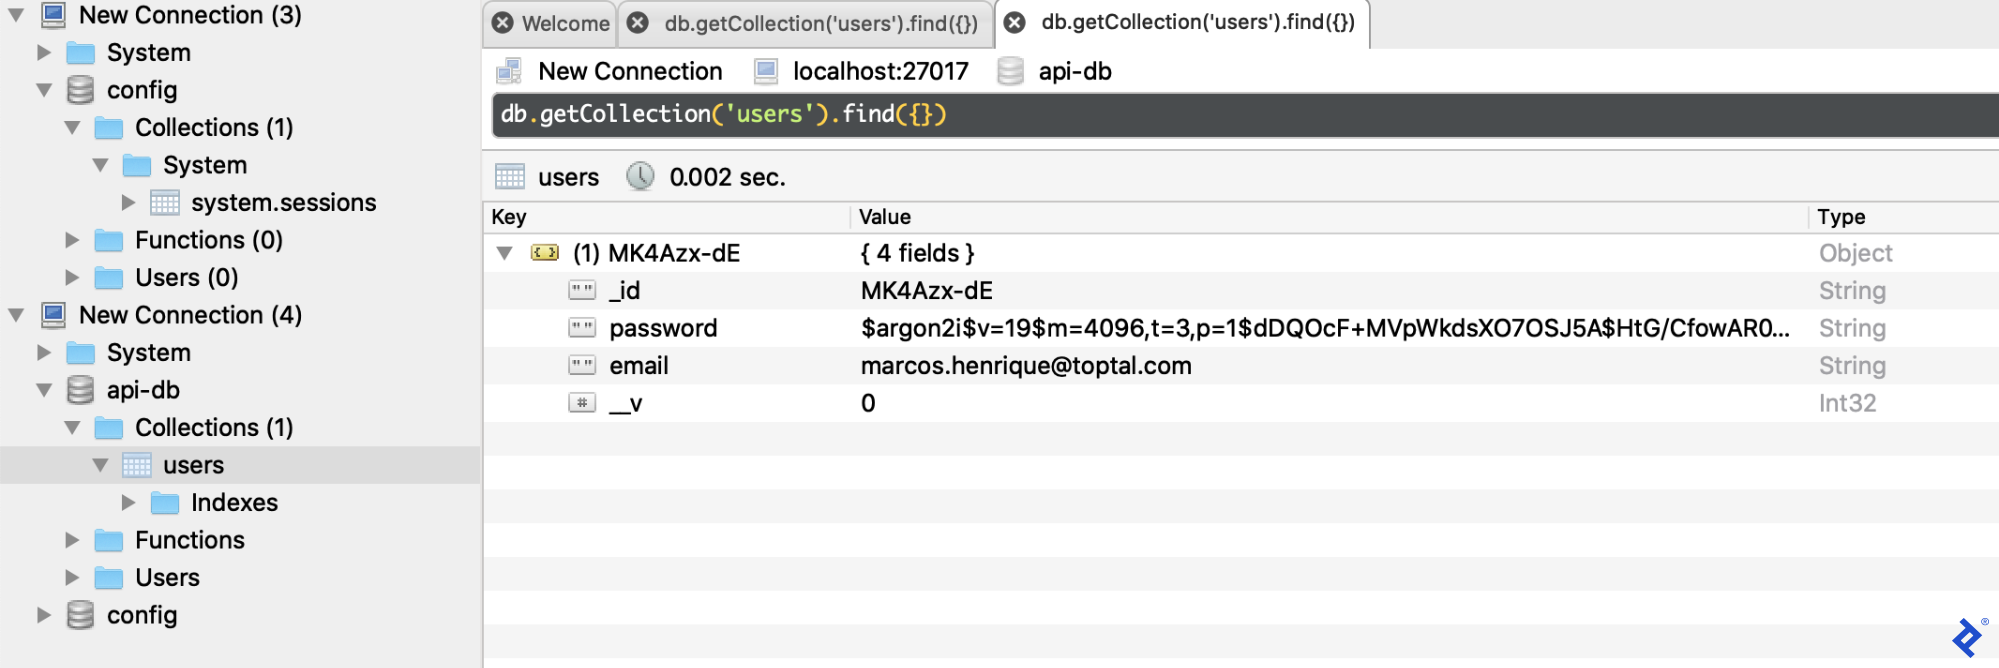Click into the query editor input
Viewport: 1999px width, 668px height.
1245,114
